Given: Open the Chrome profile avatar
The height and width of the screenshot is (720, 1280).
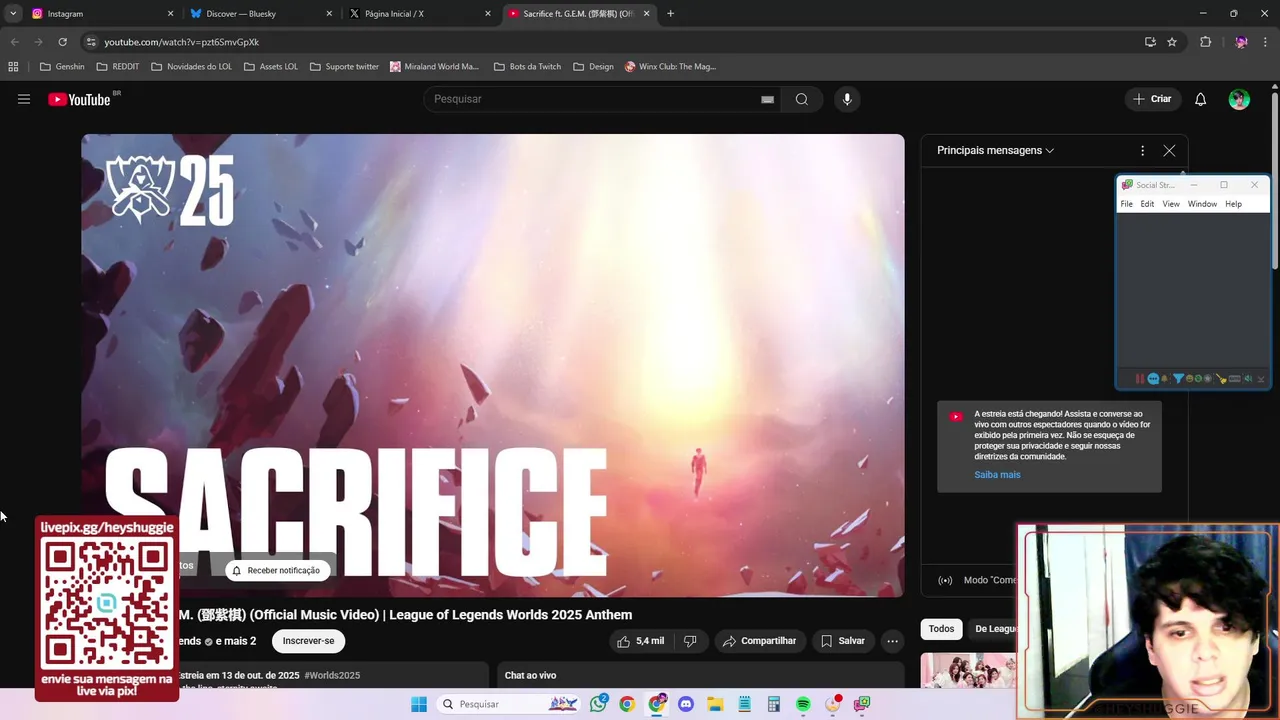Looking at the screenshot, I should coord(1241,42).
